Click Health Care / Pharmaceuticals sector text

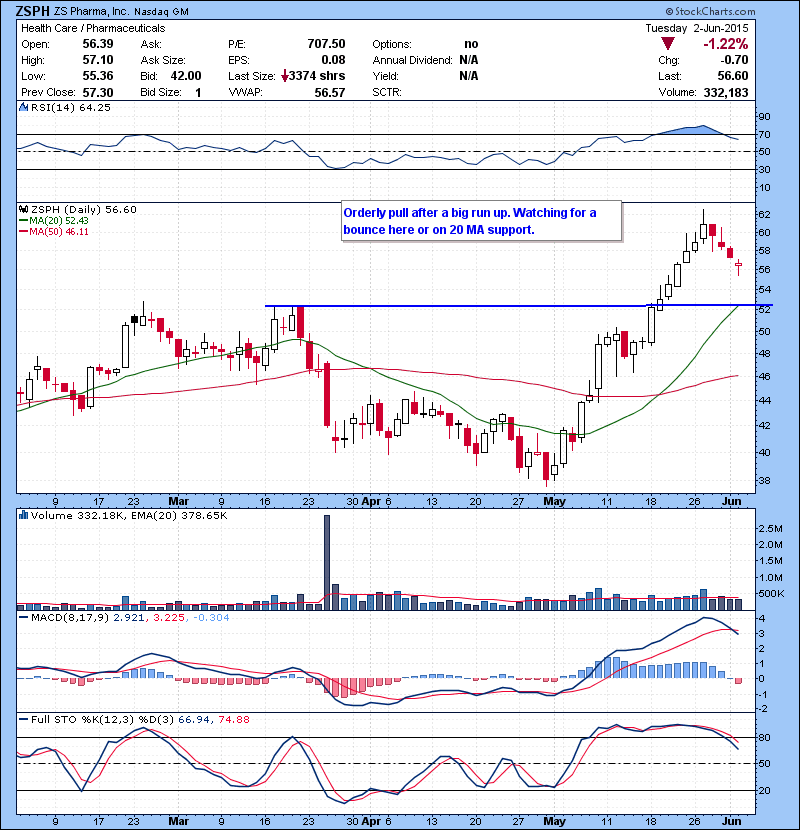[x=93, y=28]
